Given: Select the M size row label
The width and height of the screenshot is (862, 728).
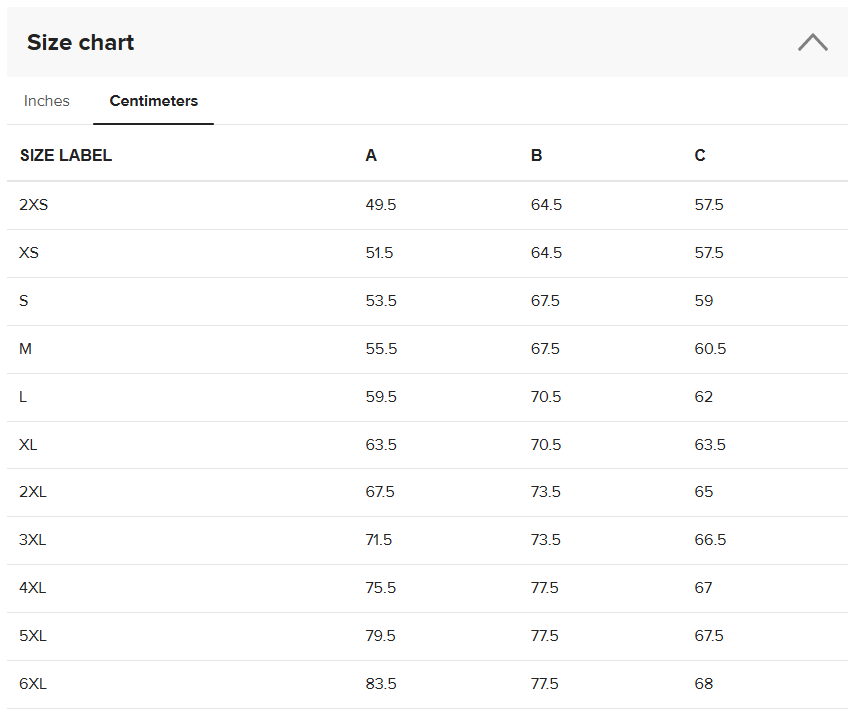Looking at the screenshot, I should tap(26, 349).
